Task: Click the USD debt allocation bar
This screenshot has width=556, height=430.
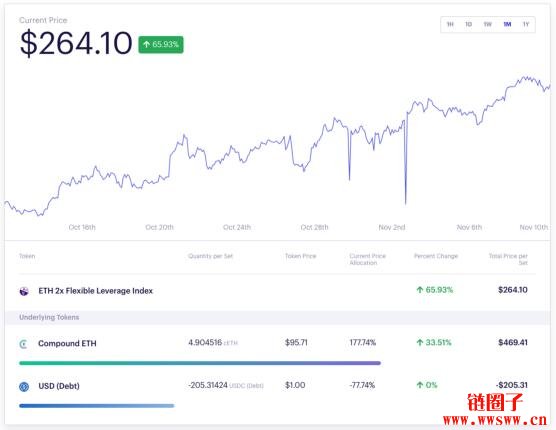Action: click(x=97, y=406)
